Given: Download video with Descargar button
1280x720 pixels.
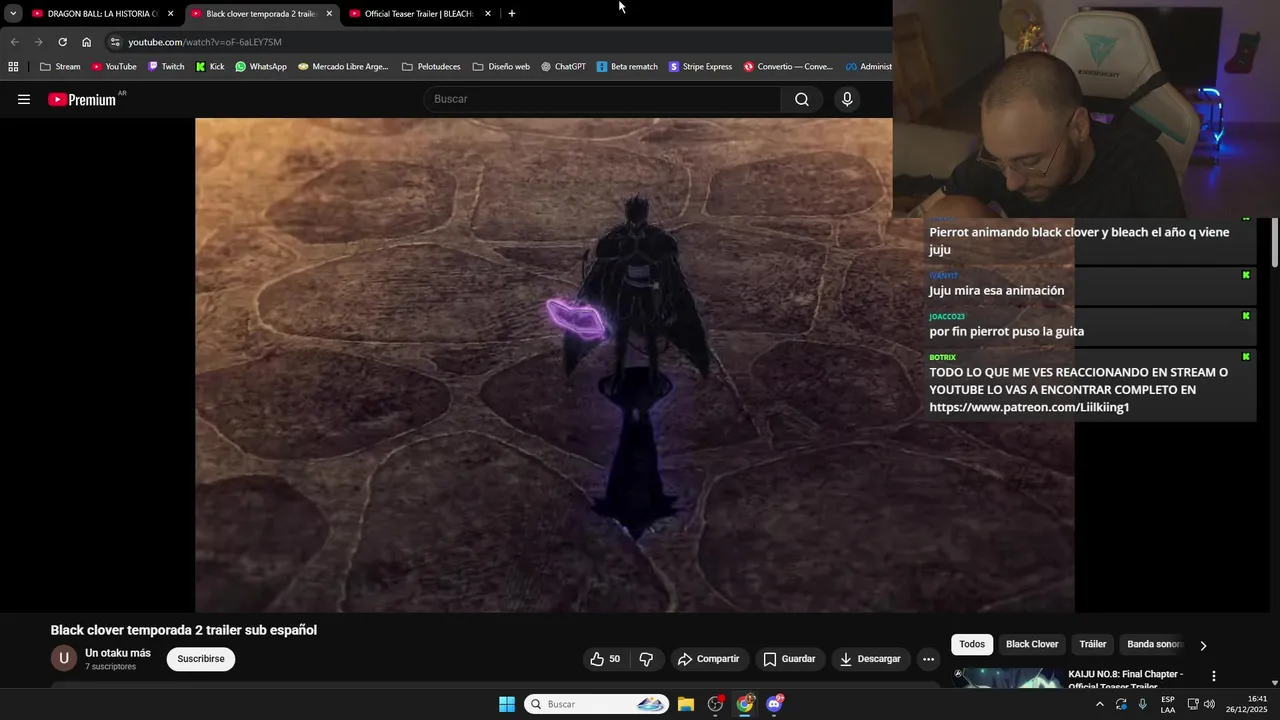Looking at the screenshot, I should [870, 659].
